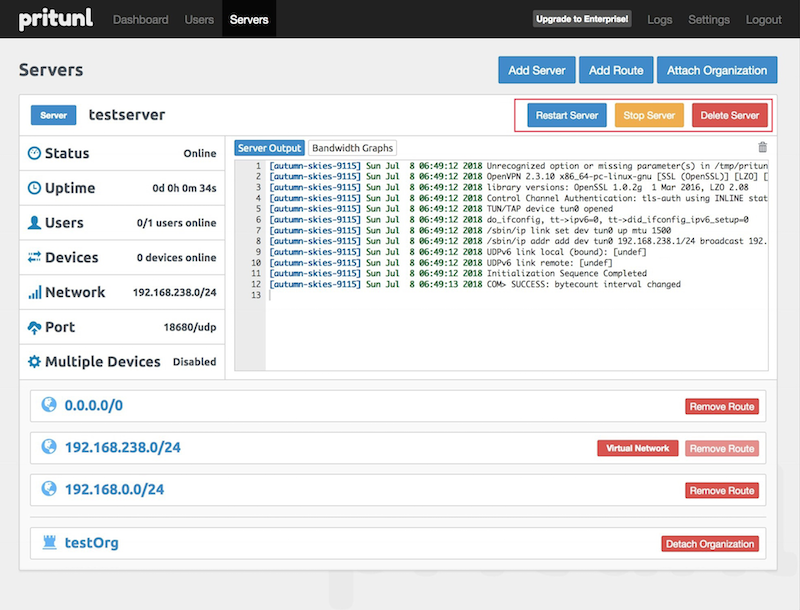
Task: Click the Network signal bars icon
Action: pos(34,292)
